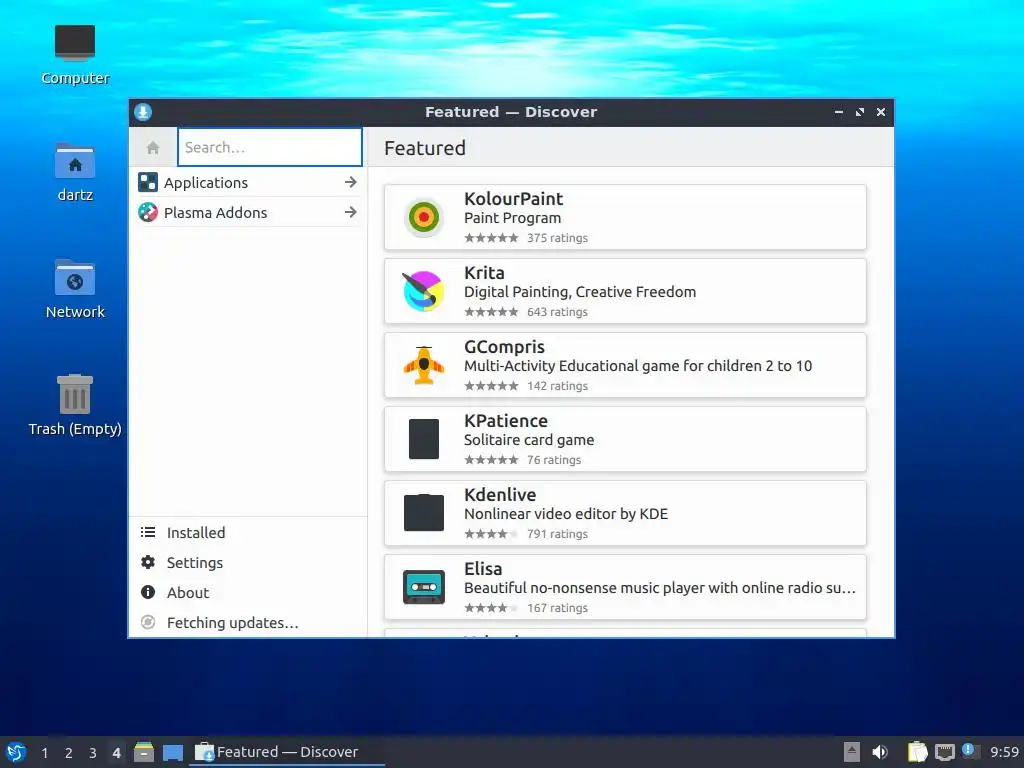The width and height of the screenshot is (1024, 768).
Task: Open the dartz home folder icon
Action: tap(74, 172)
